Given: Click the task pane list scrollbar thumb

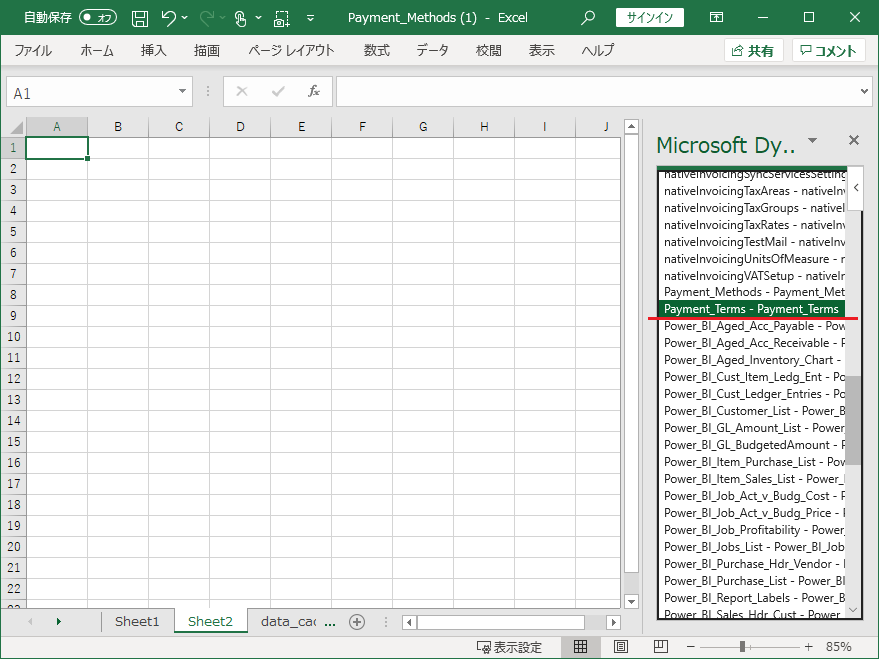Looking at the screenshot, I should tap(853, 420).
